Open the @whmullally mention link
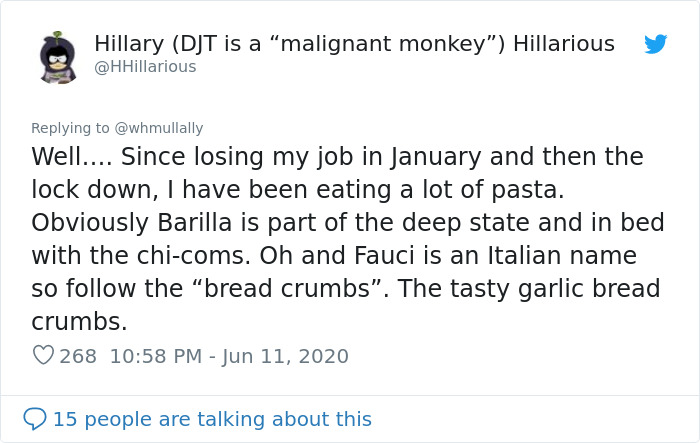700x443 pixels. [x=159, y=128]
